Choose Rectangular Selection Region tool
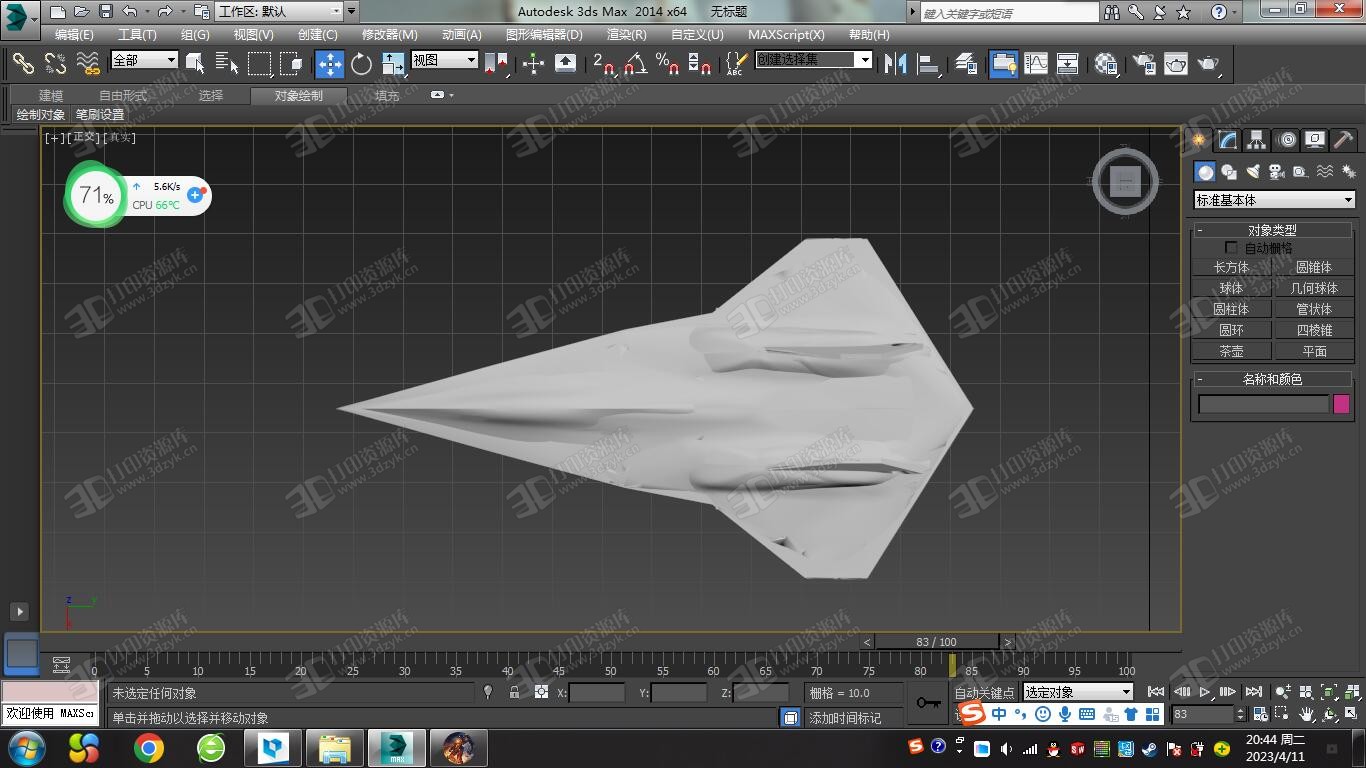 tap(259, 64)
